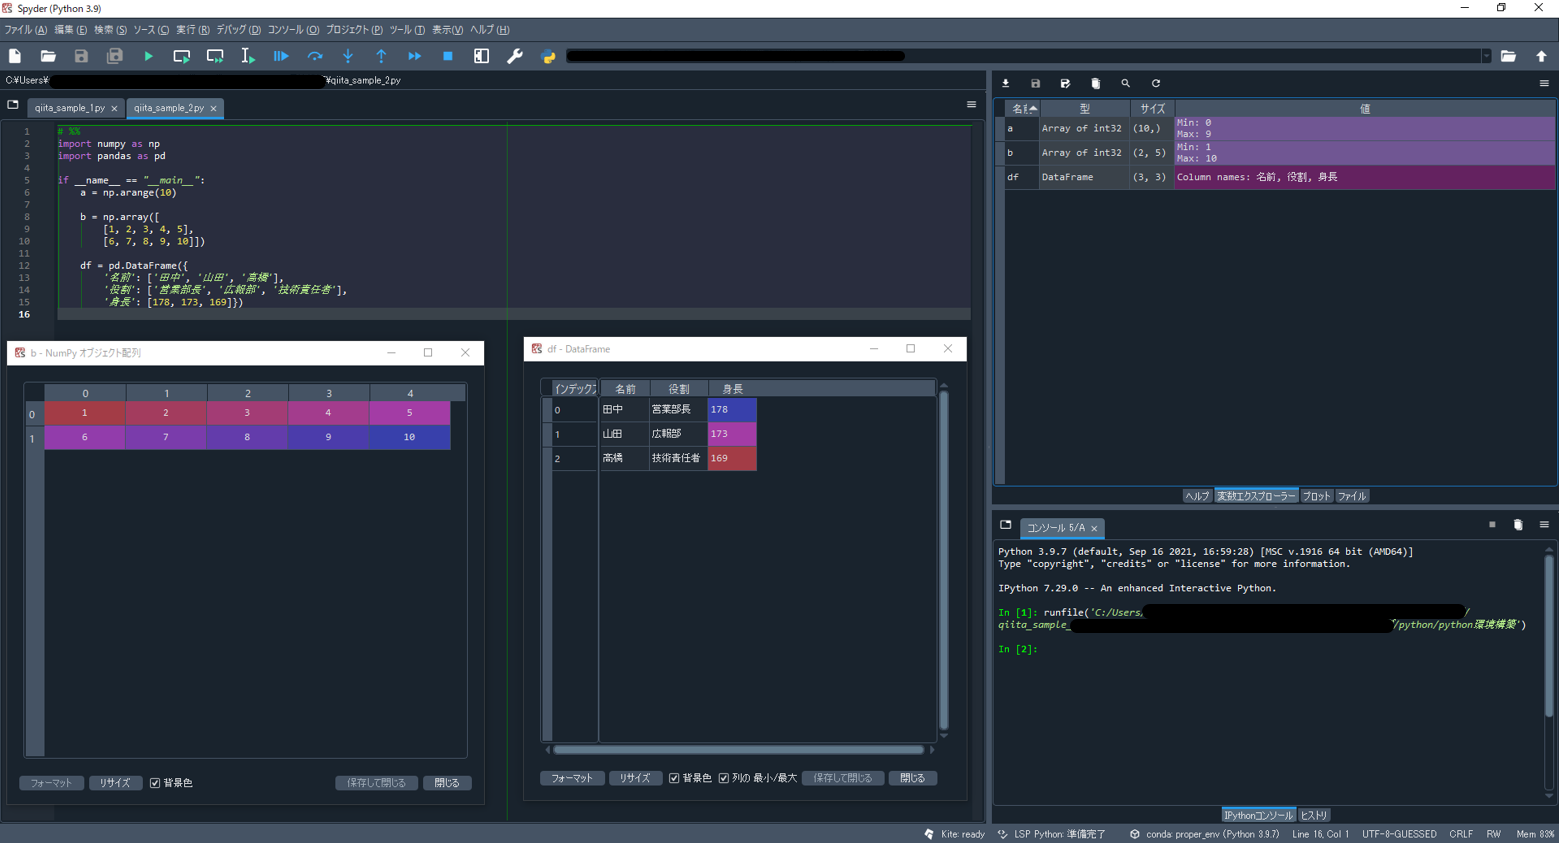Refresh the Variable Explorer list
Image resolution: width=1559 pixels, height=843 pixels.
(x=1155, y=83)
